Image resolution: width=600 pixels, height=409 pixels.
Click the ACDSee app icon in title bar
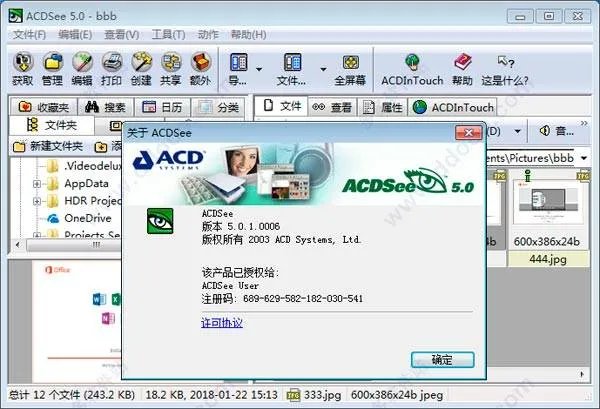point(16,16)
